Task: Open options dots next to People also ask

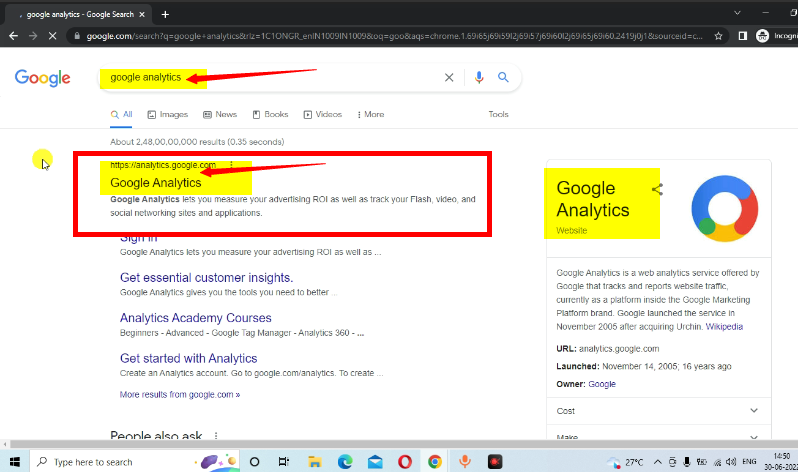Action: (x=216, y=436)
